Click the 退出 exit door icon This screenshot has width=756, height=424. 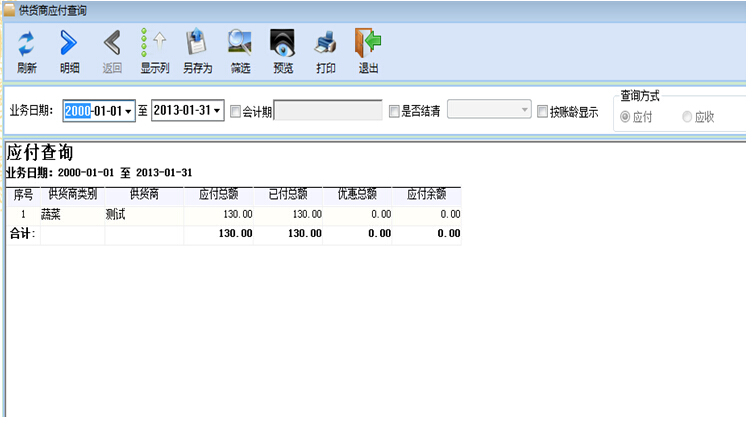368,44
